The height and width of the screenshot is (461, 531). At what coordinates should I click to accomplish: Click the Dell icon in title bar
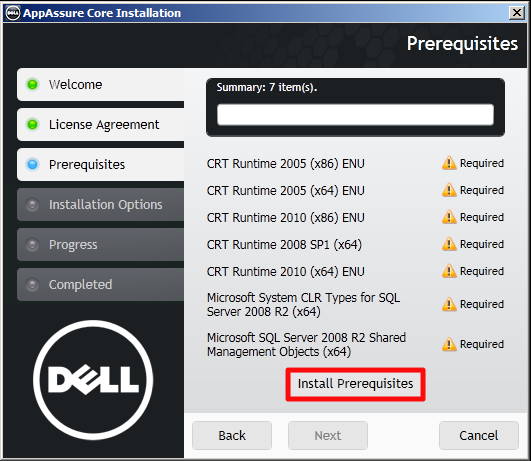(x=13, y=13)
